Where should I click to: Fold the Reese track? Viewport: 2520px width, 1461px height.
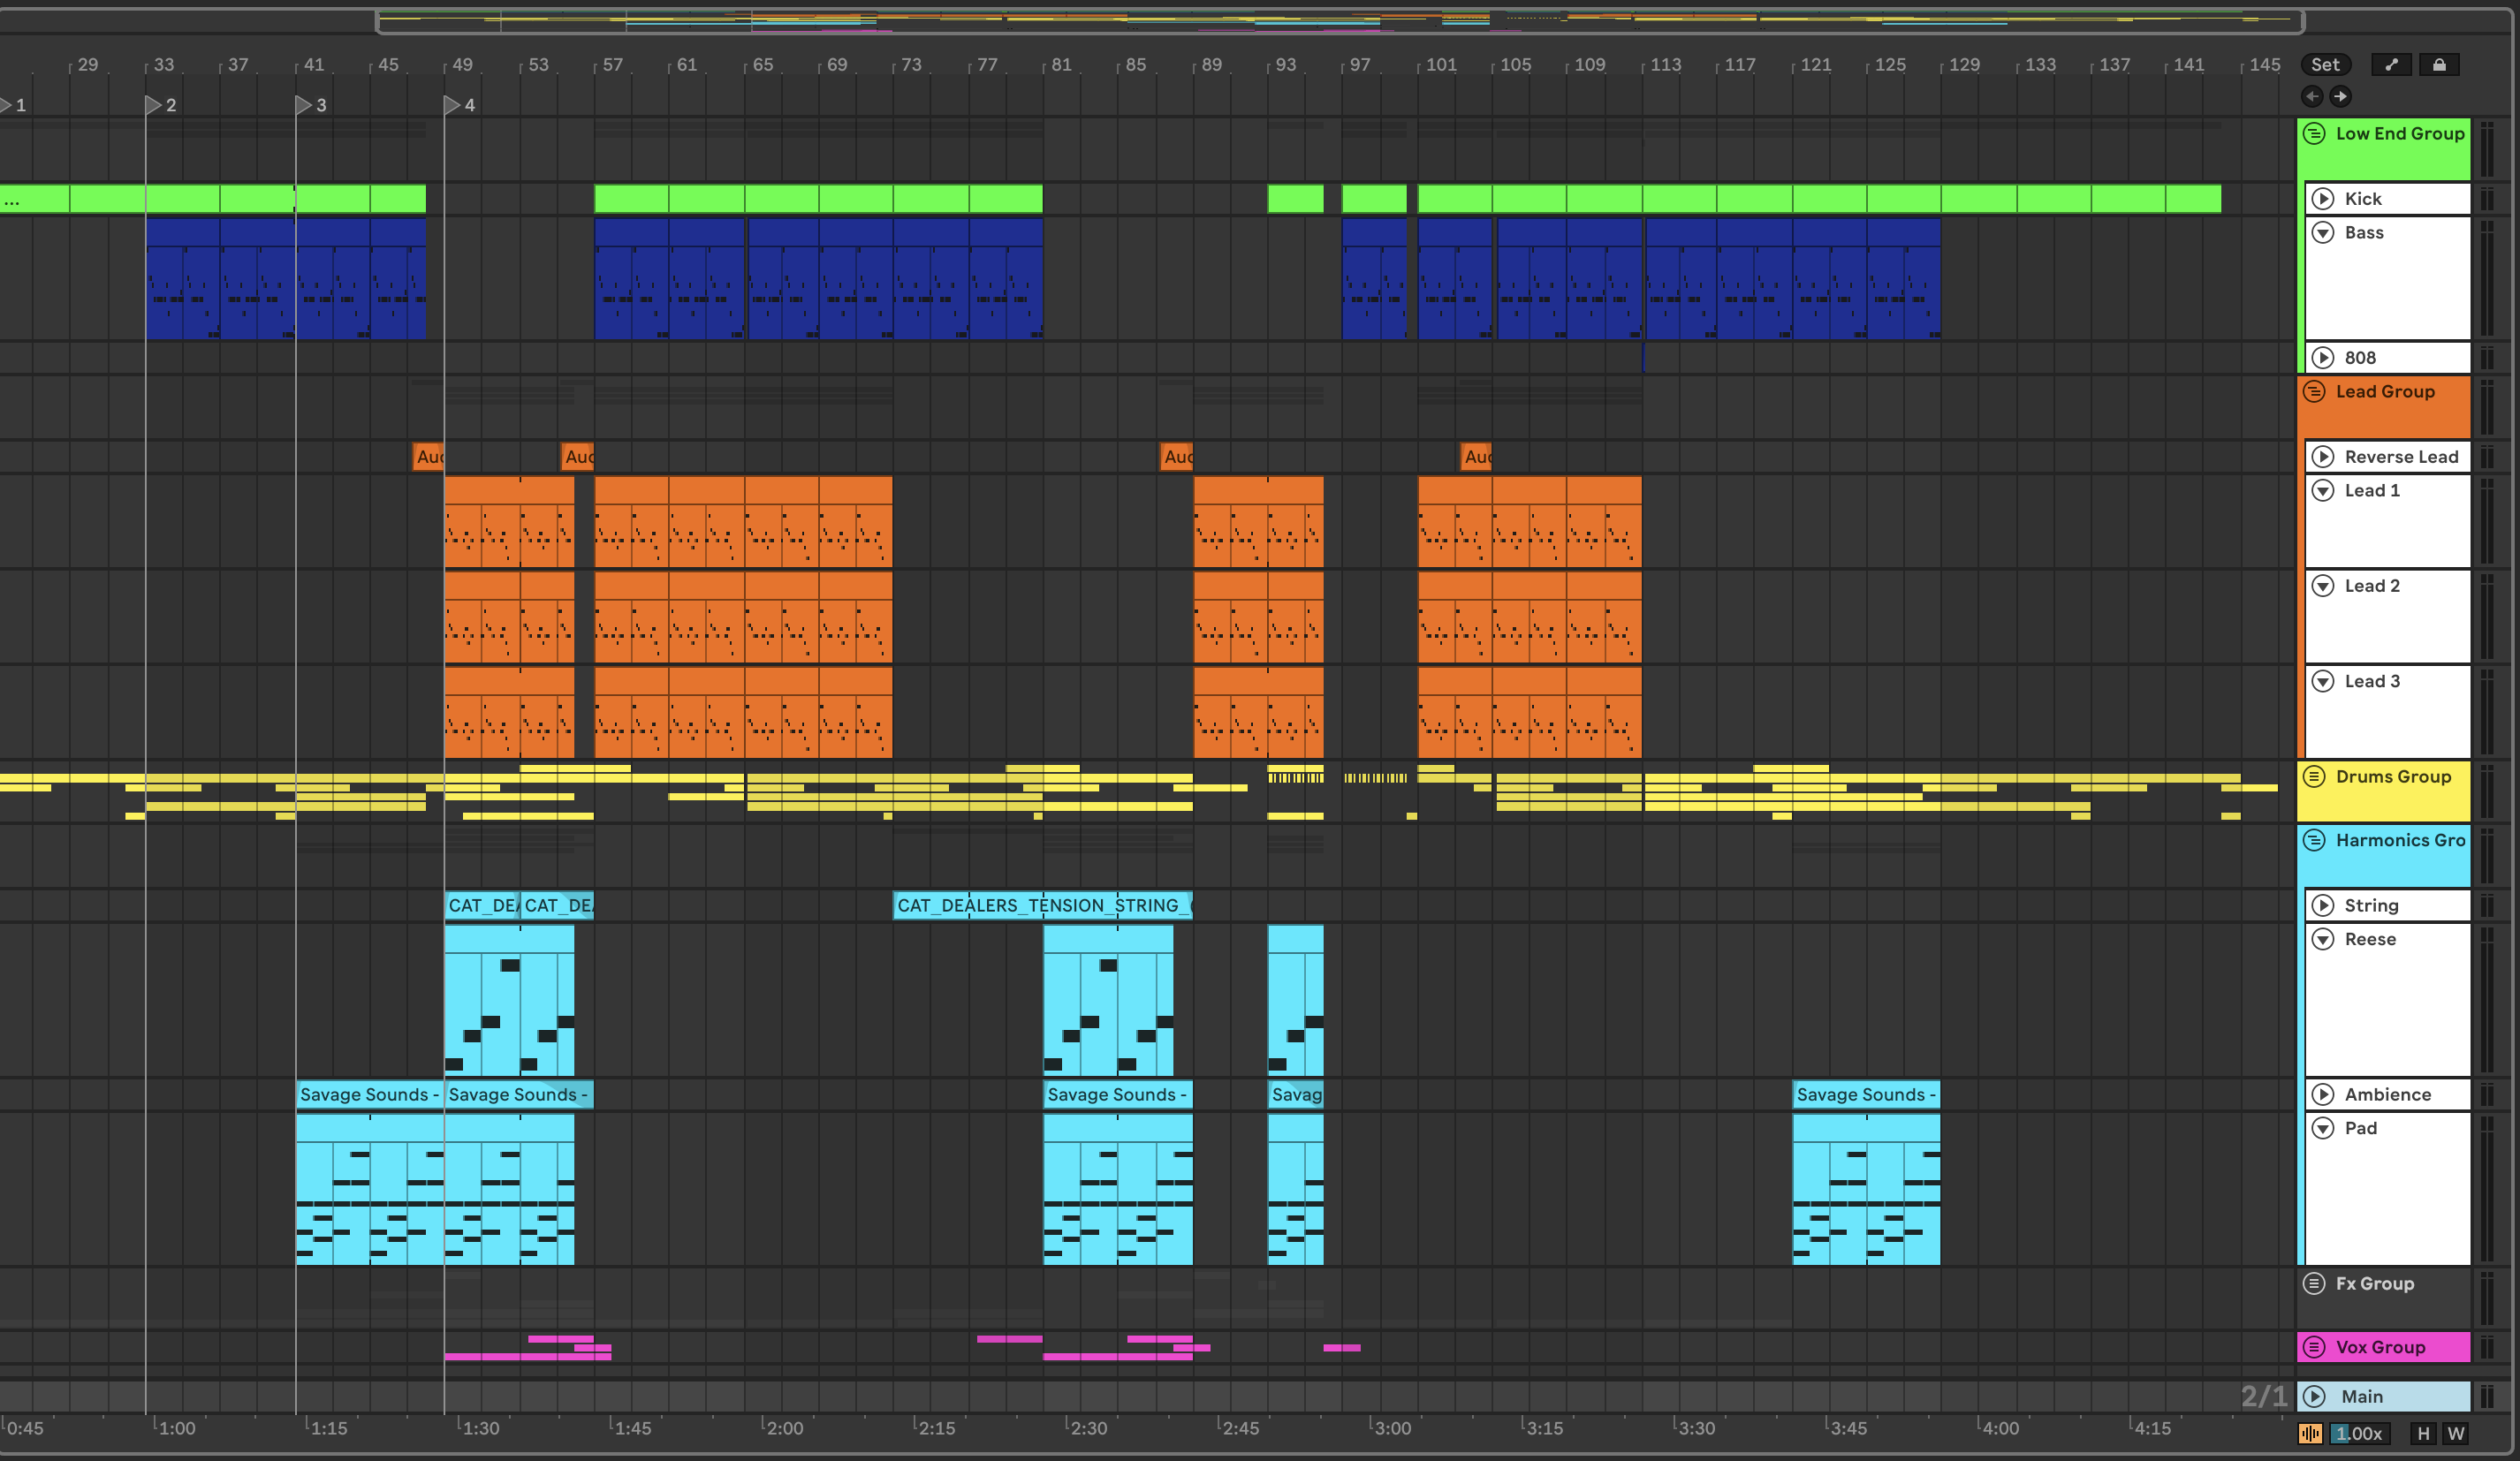click(x=2323, y=939)
